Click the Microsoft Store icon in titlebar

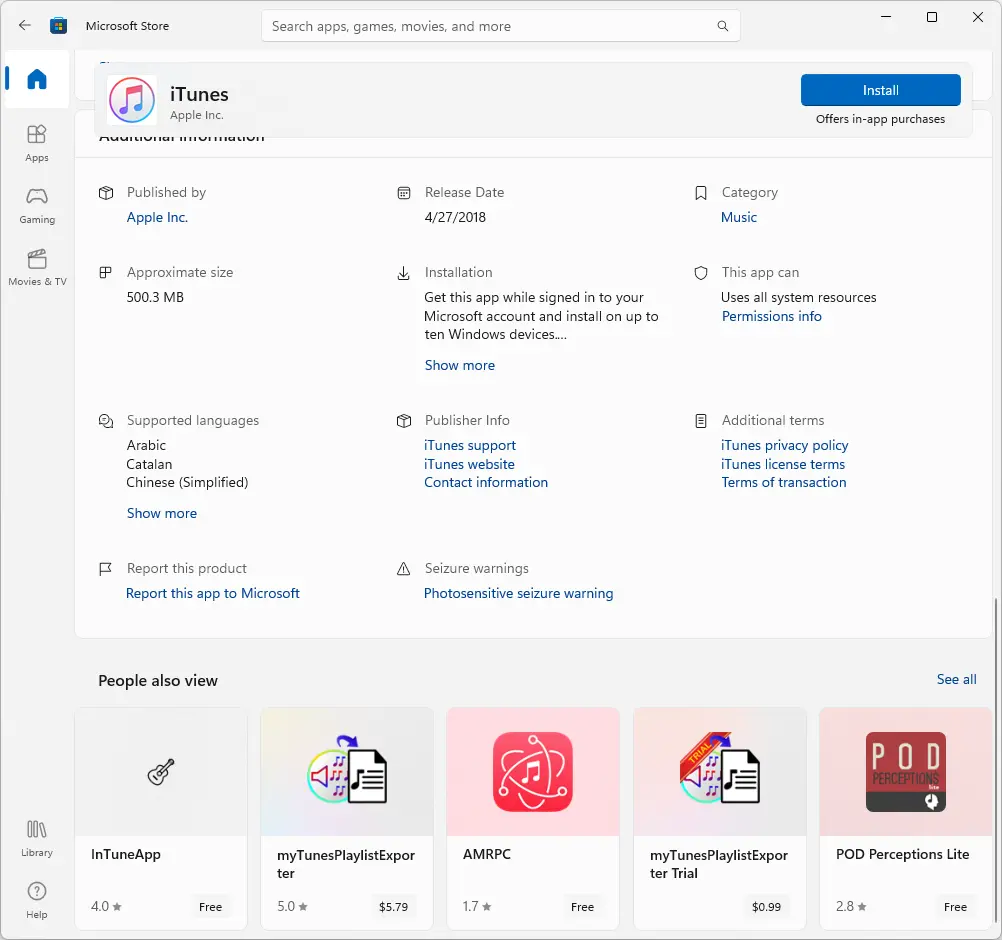point(59,26)
